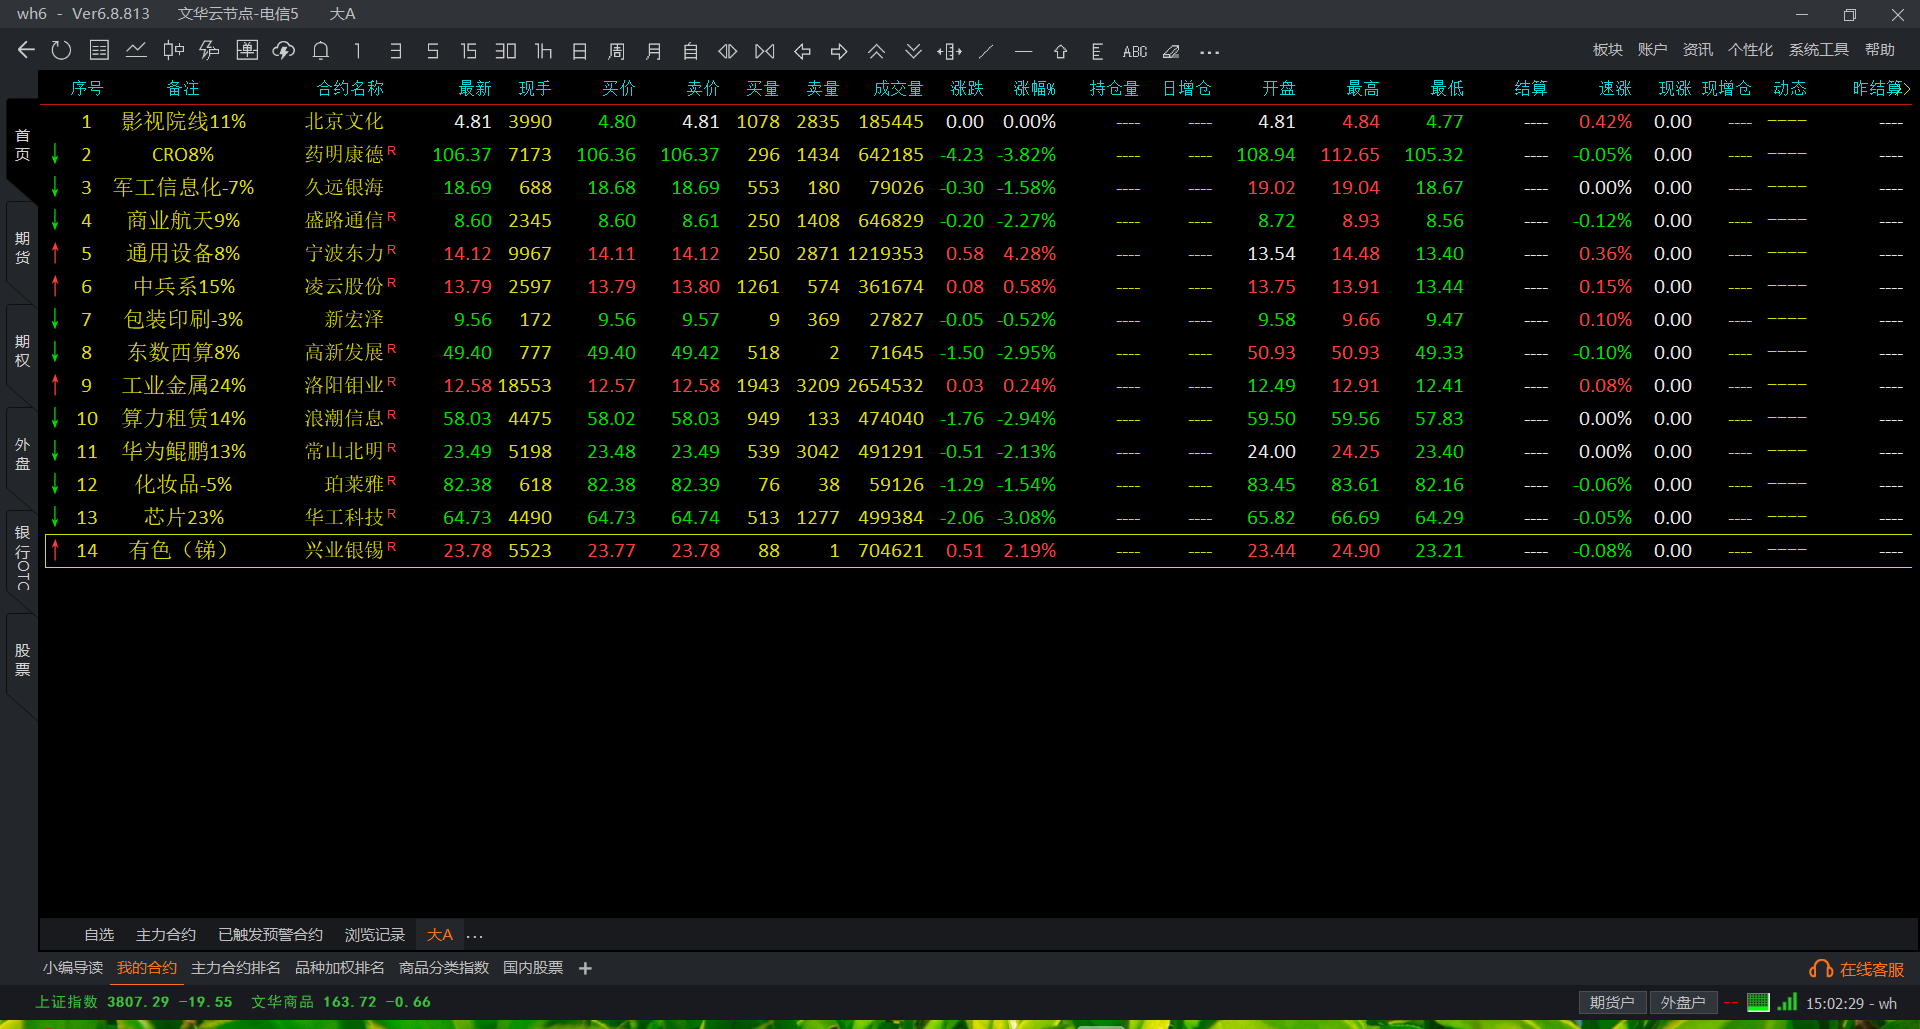Select the horizontal line drawing tool

pyautogui.click(x=1023, y=51)
